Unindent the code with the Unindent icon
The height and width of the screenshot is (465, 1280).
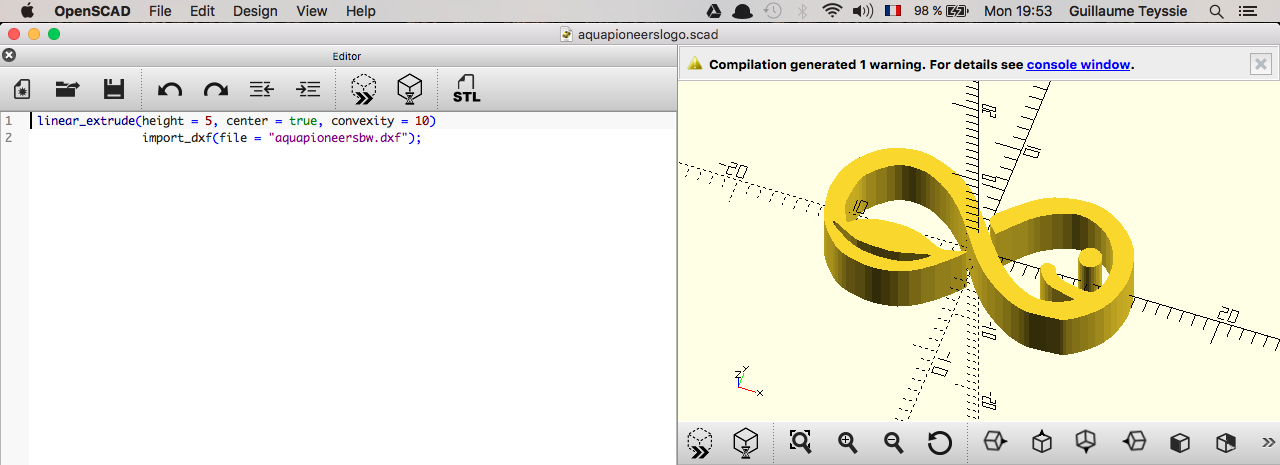pyautogui.click(x=262, y=89)
